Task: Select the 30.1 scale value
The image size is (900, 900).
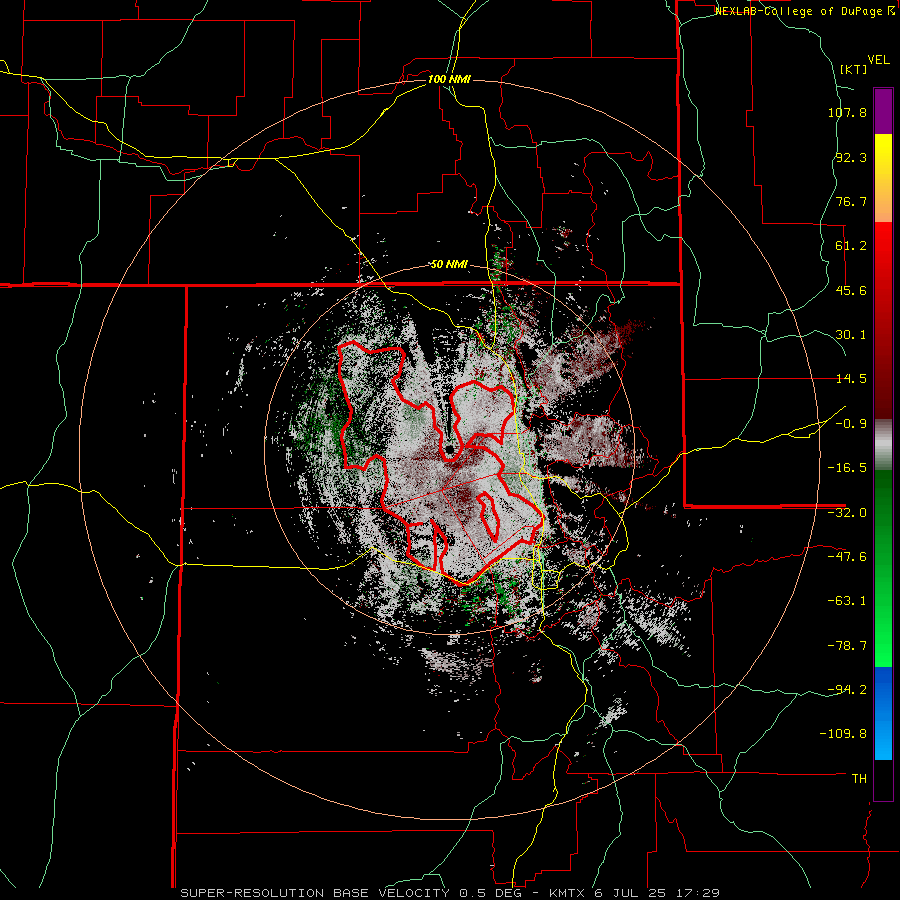Action: coord(851,335)
